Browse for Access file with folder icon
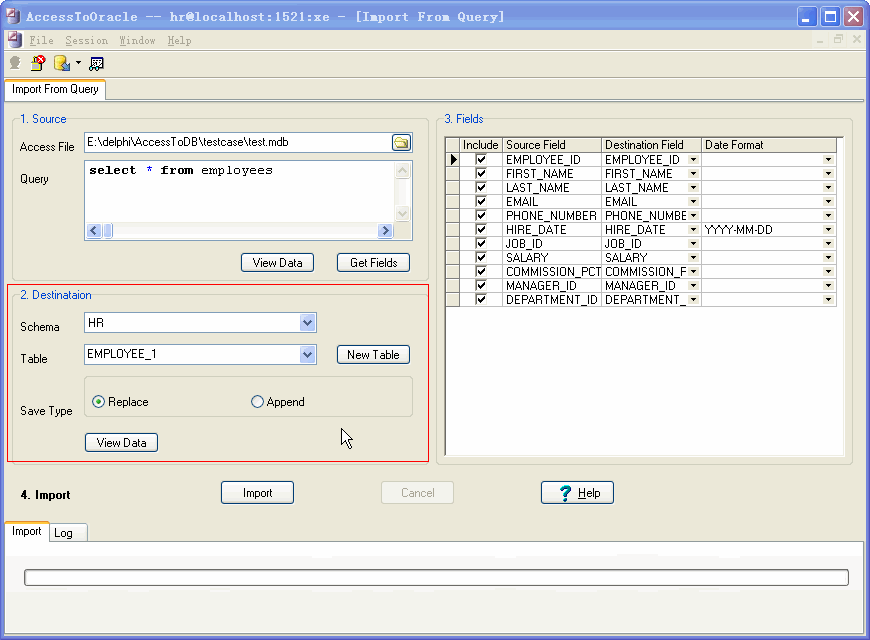870x640 pixels. click(401, 143)
